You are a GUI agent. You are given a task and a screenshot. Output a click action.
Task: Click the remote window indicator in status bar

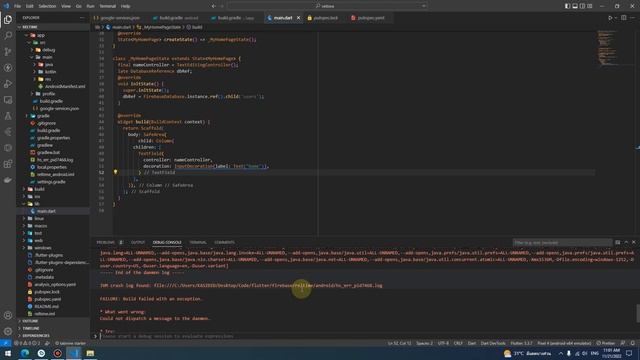(5, 343)
